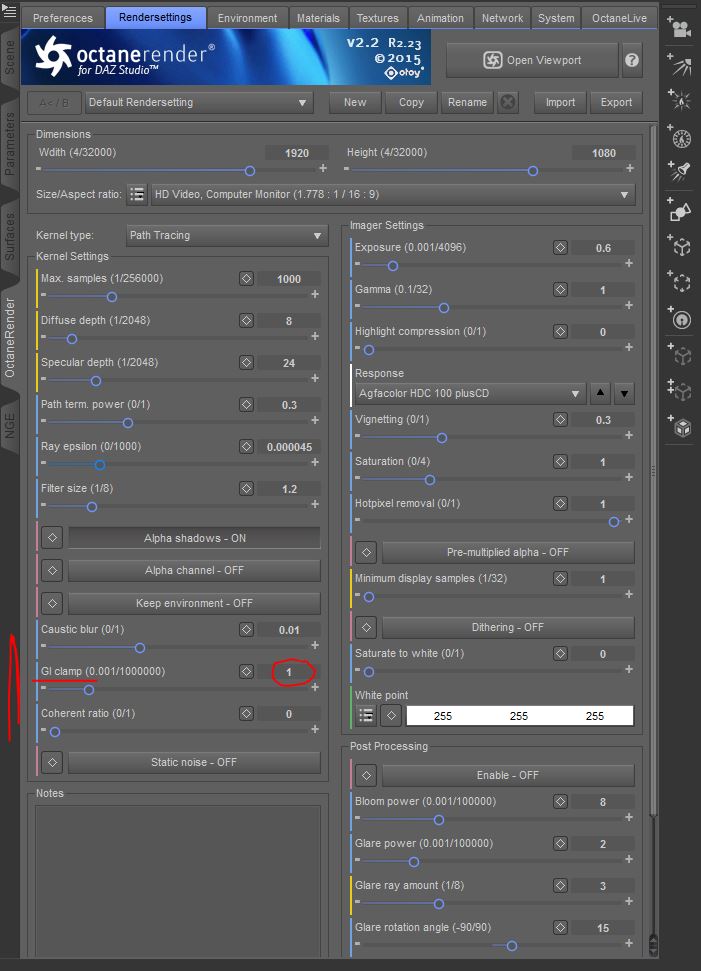The image size is (701, 971).
Task: Add a linear point light icon
Action: pyautogui.click(x=680, y=137)
